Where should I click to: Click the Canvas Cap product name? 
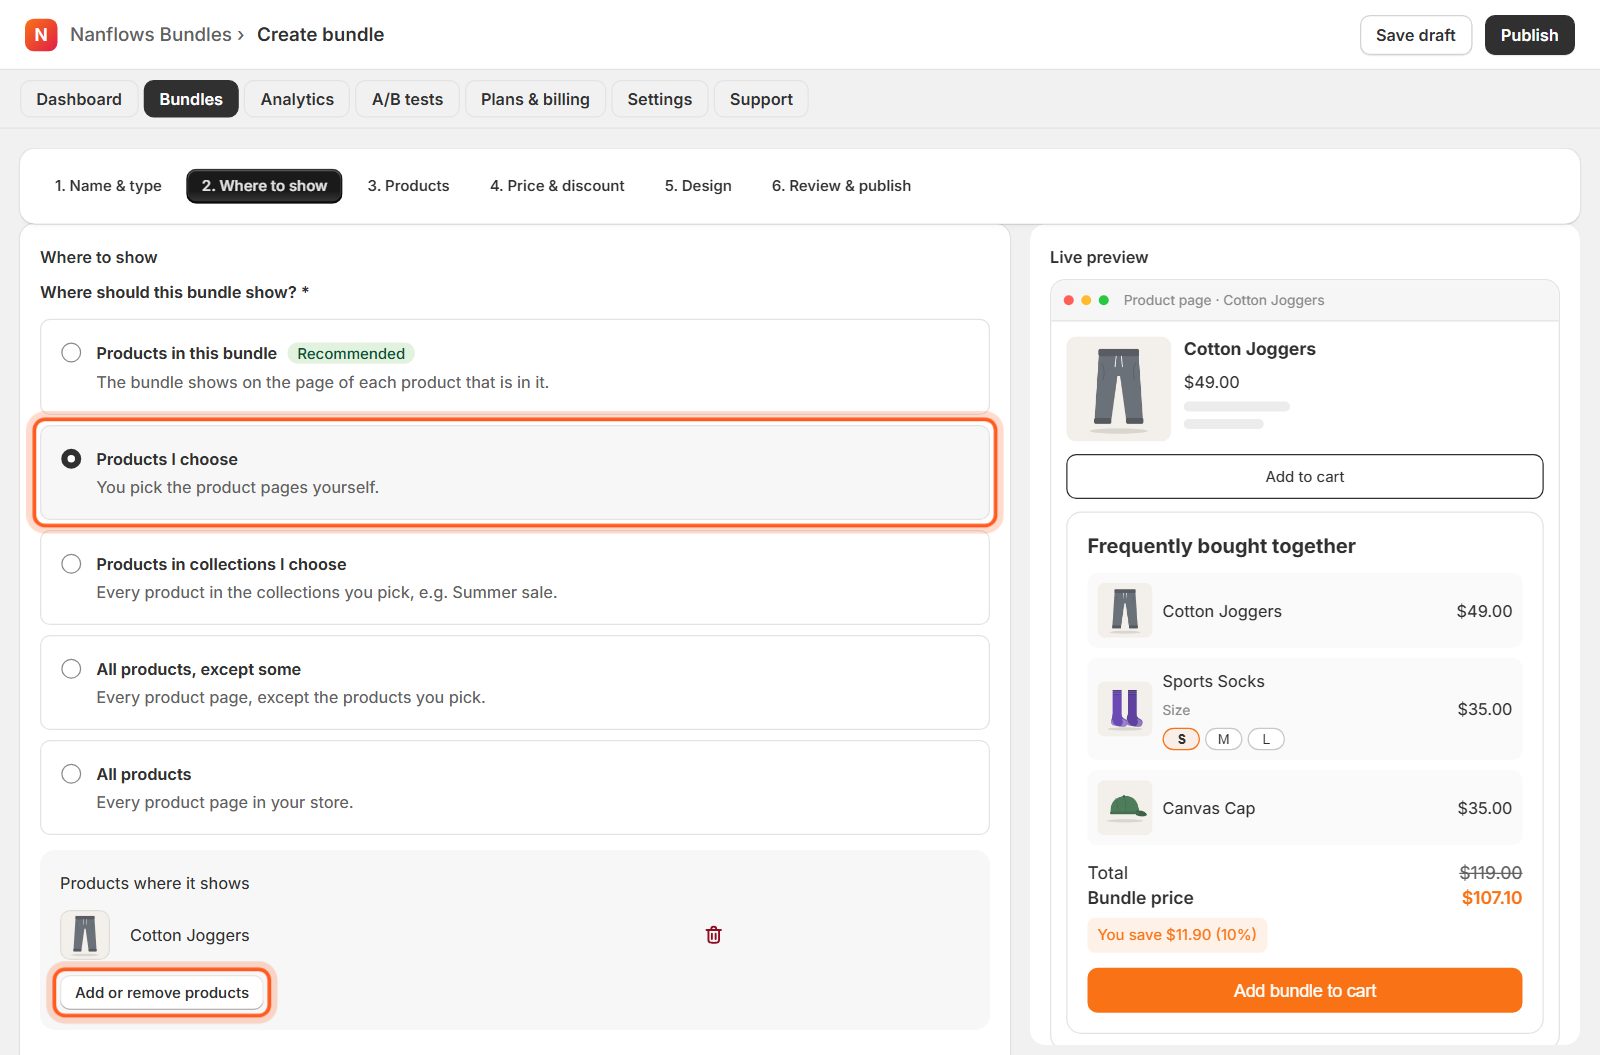click(x=1208, y=808)
